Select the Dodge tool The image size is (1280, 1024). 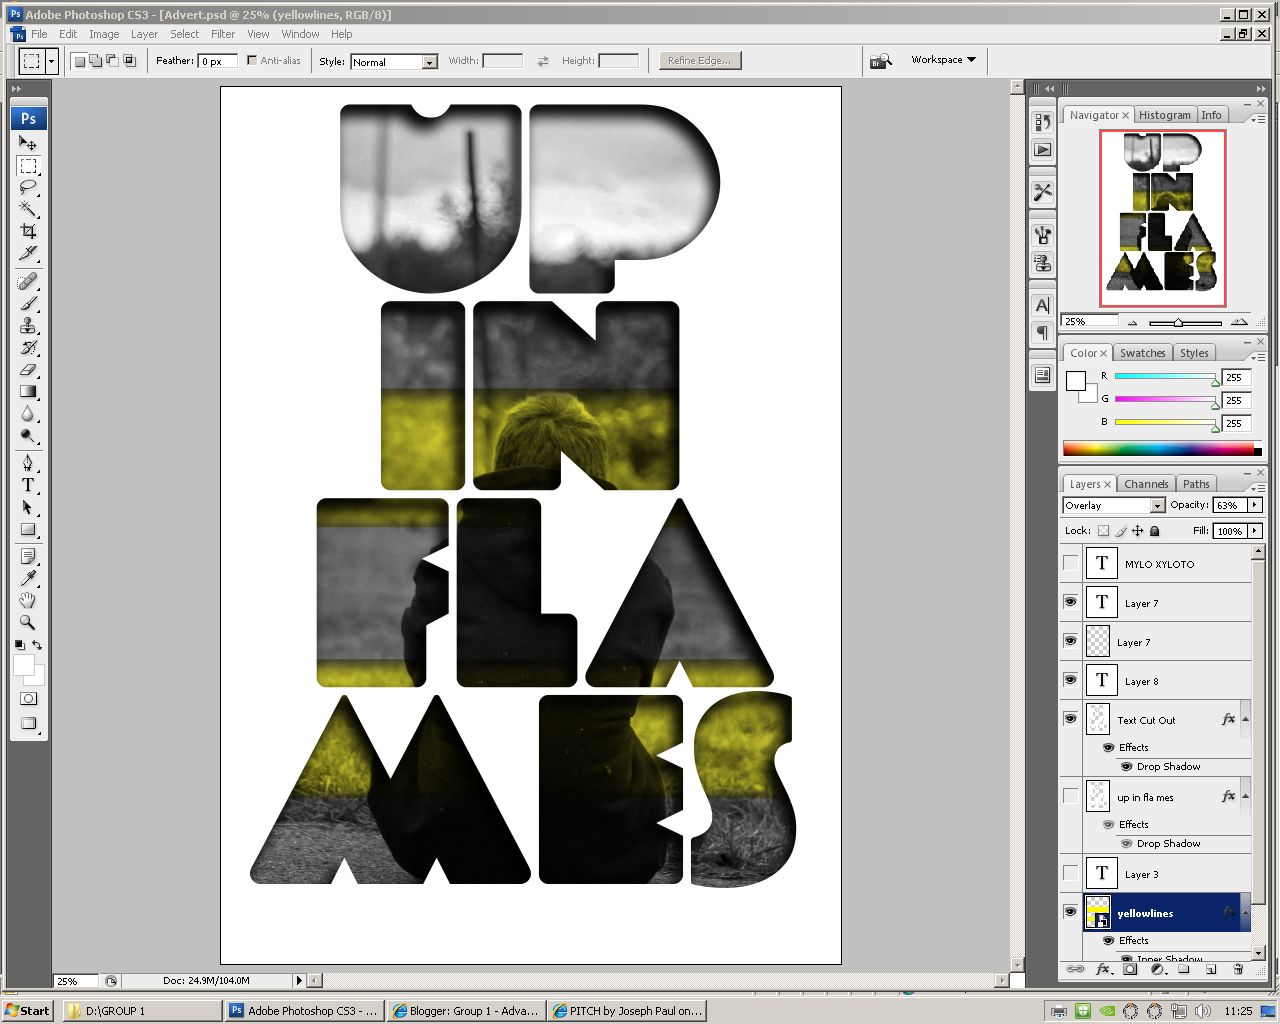pos(28,435)
